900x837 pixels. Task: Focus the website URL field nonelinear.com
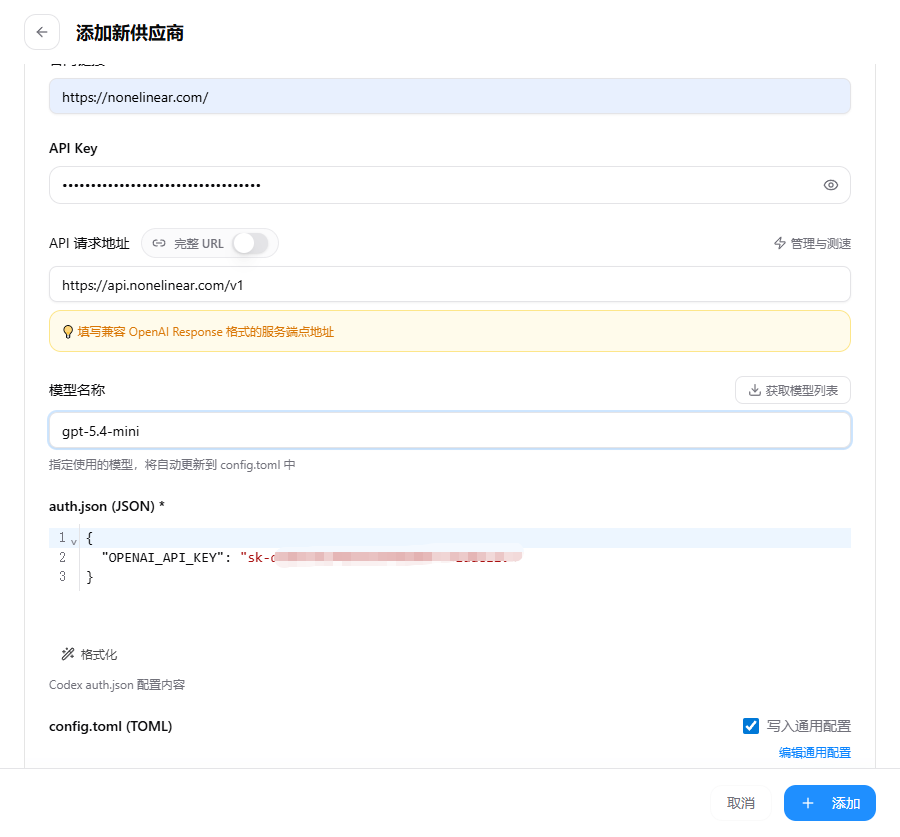(x=449, y=96)
